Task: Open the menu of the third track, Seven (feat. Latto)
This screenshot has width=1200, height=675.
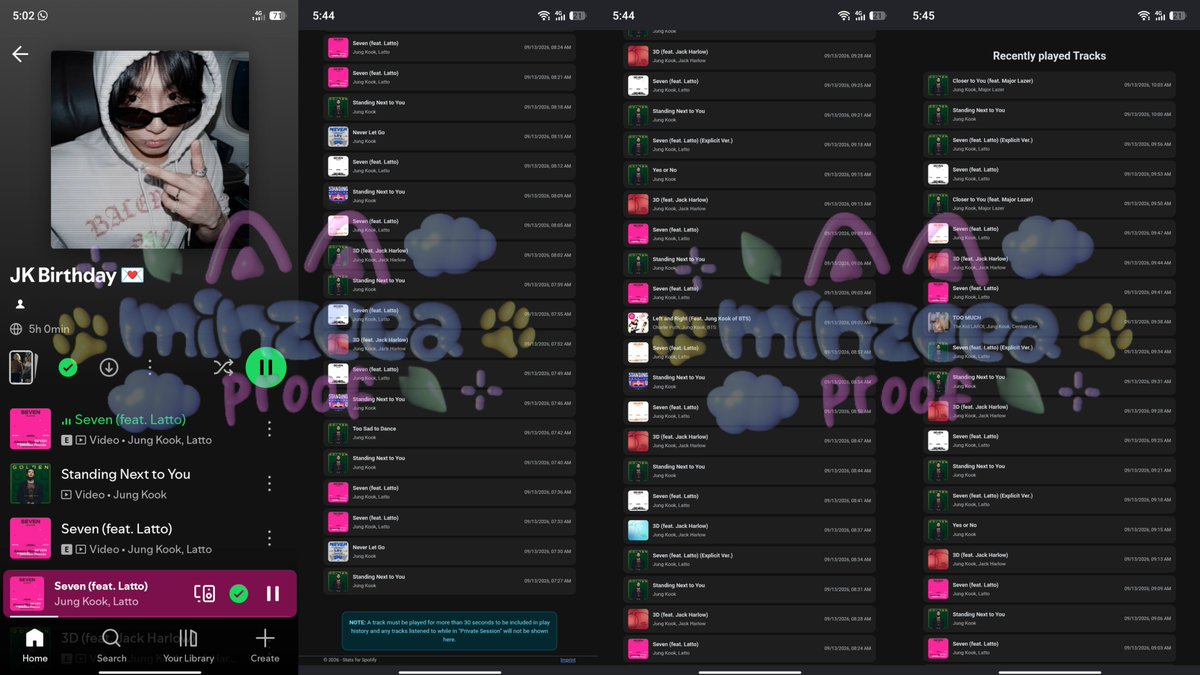Action: click(269, 538)
